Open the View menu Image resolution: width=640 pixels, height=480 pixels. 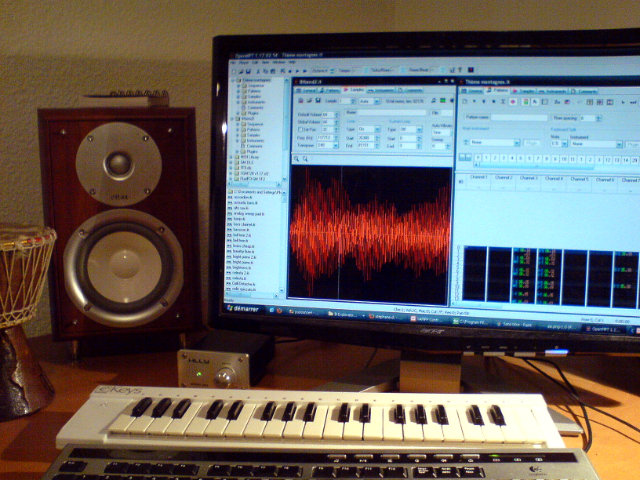(x=266, y=62)
